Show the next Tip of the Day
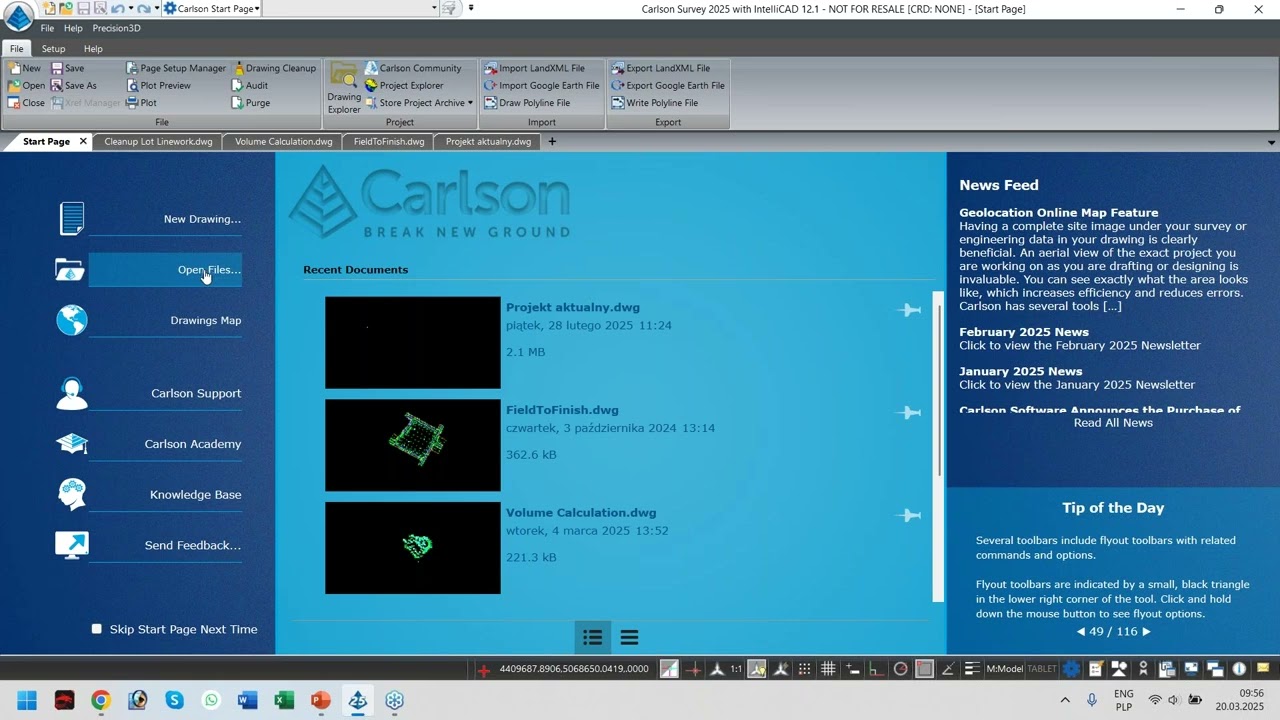The height and width of the screenshot is (720, 1280). click(x=1146, y=632)
